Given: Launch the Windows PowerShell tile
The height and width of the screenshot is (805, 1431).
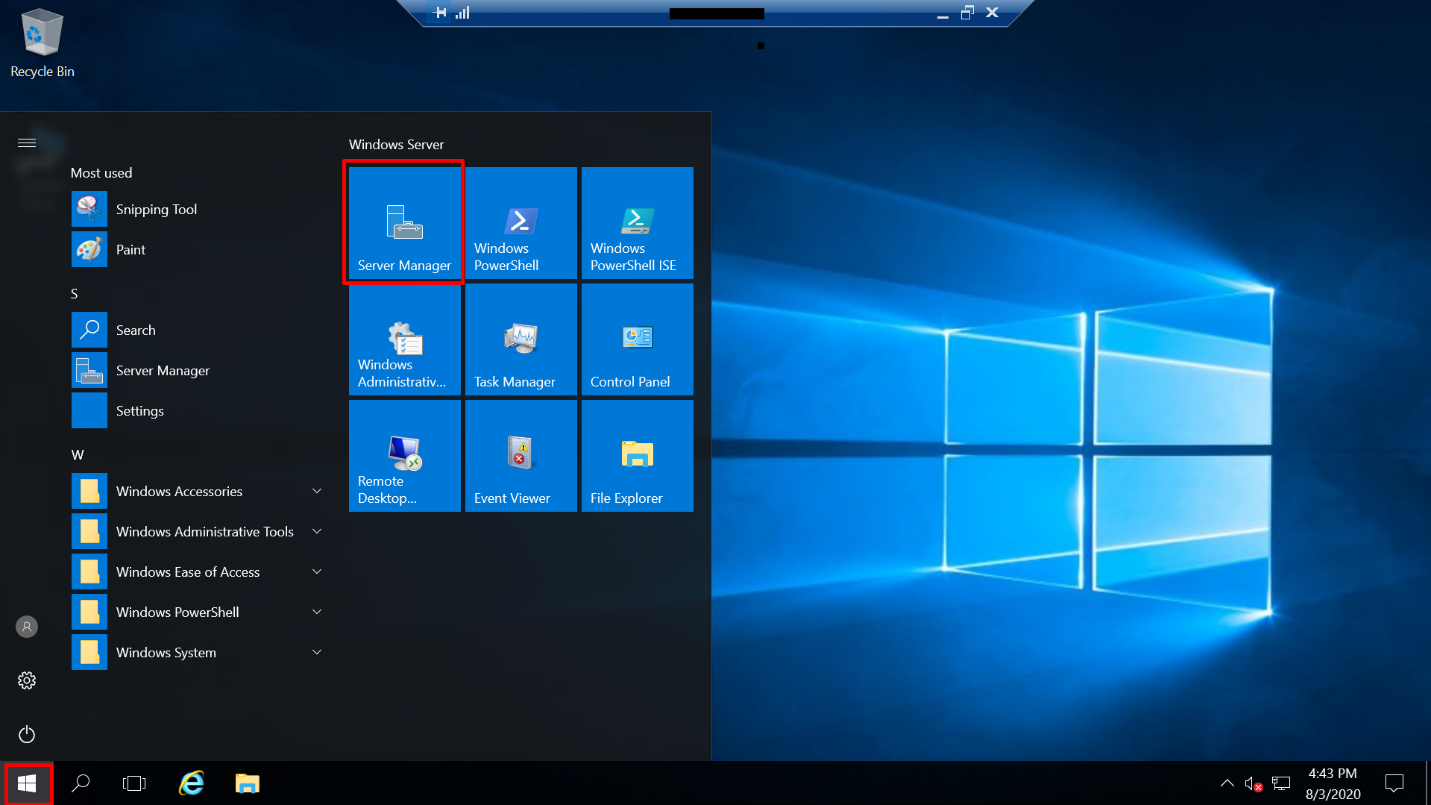Looking at the screenshot, I should (x=521, y=222).
